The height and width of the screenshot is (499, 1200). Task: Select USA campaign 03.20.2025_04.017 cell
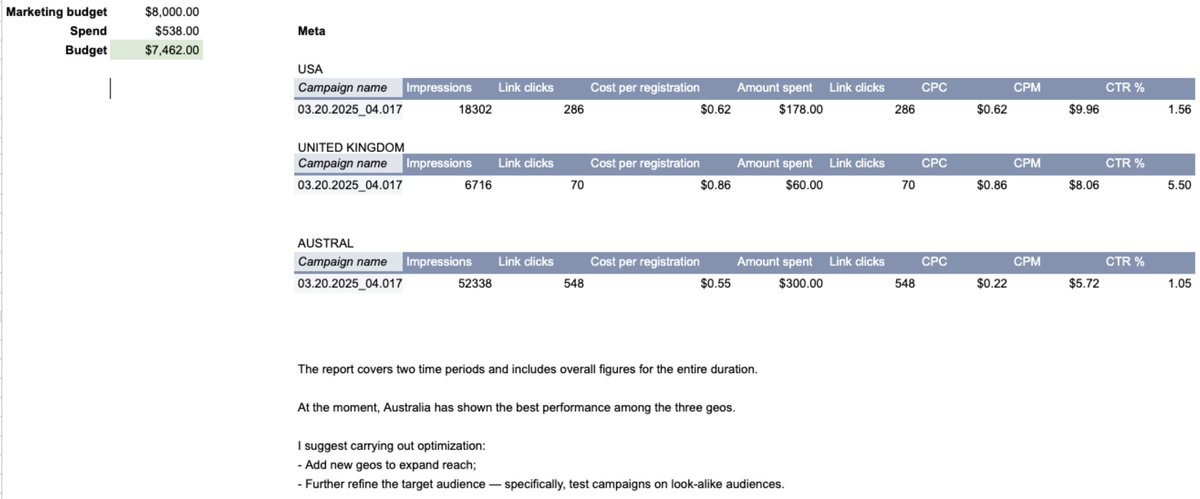(x=350, y=109)
